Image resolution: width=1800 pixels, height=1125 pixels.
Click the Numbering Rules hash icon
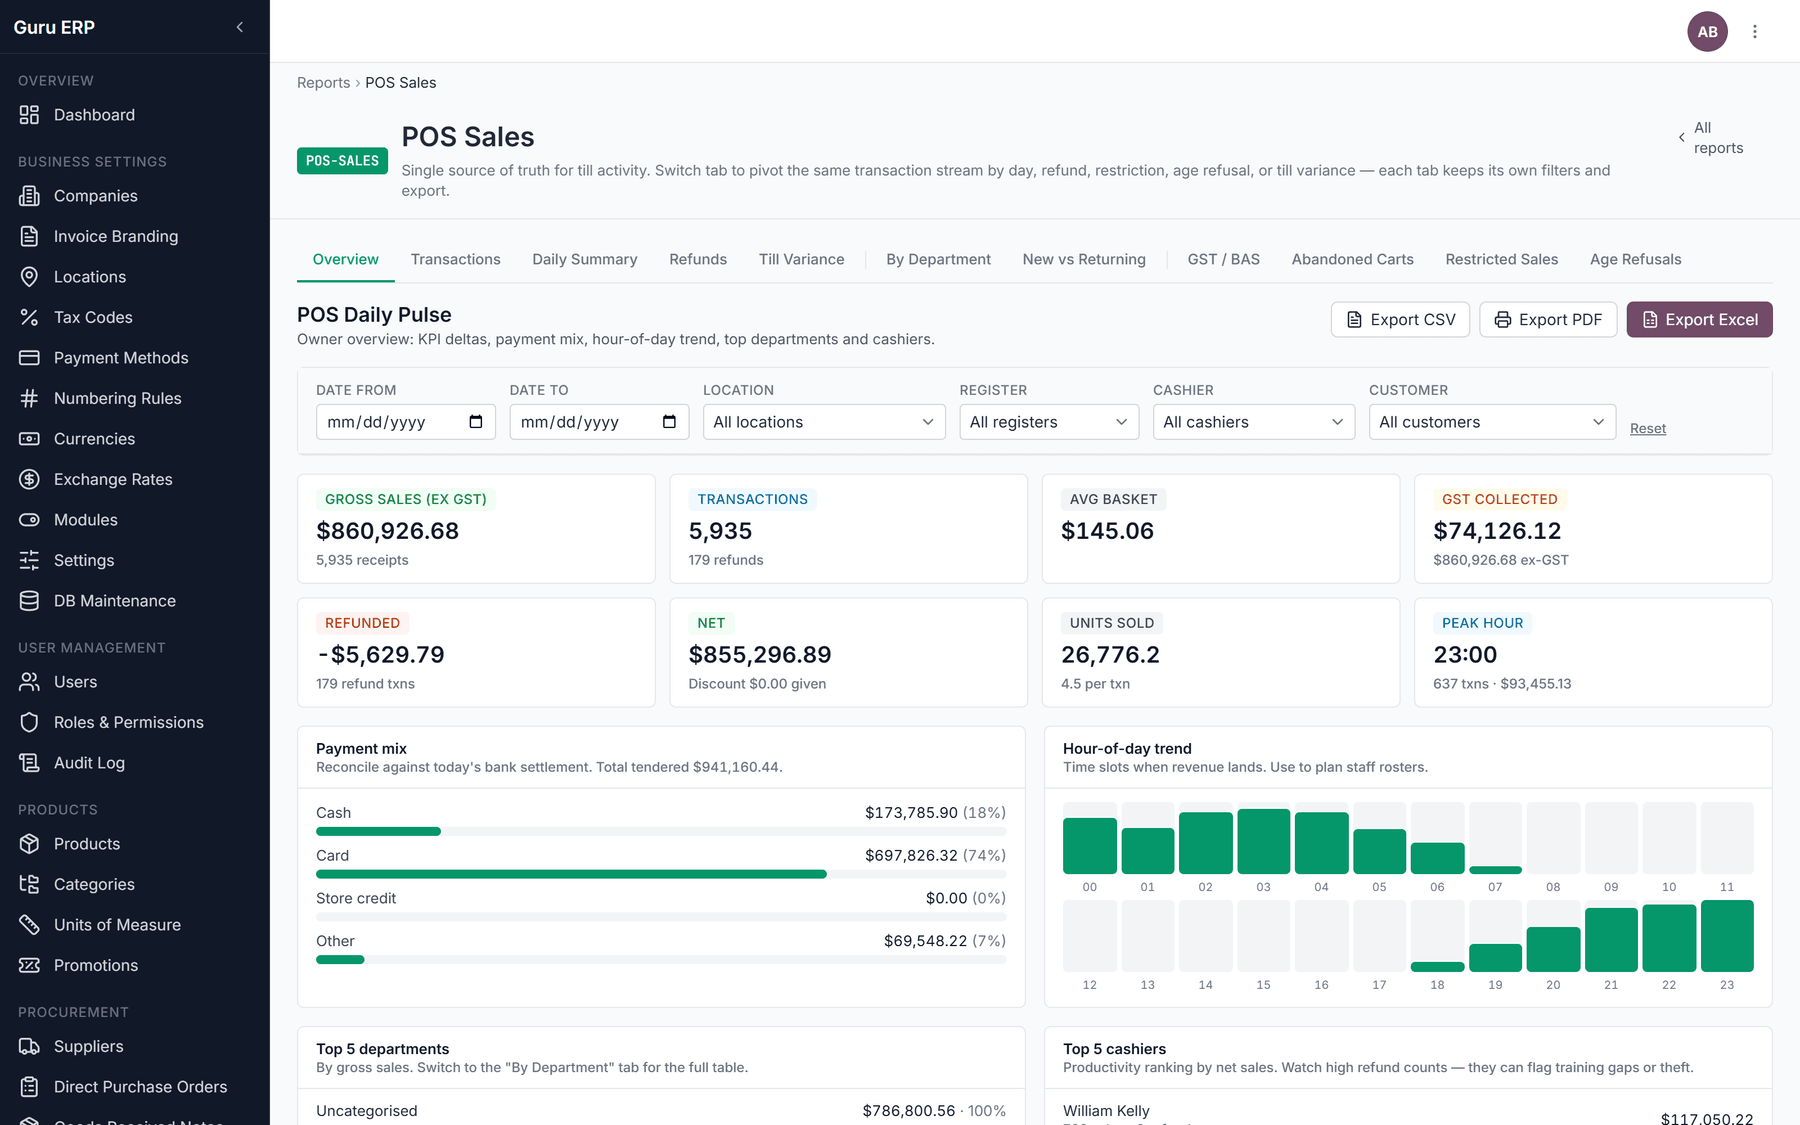tap(29, 398)
